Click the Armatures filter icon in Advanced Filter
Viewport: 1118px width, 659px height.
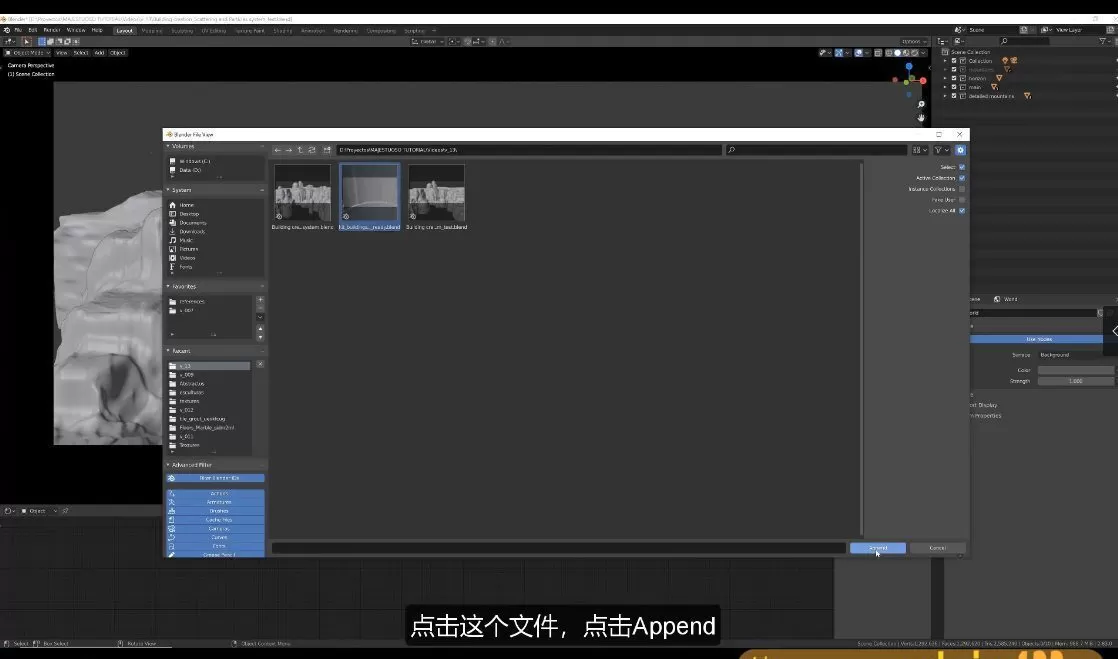pyautogui.click(x=172, y=502)
